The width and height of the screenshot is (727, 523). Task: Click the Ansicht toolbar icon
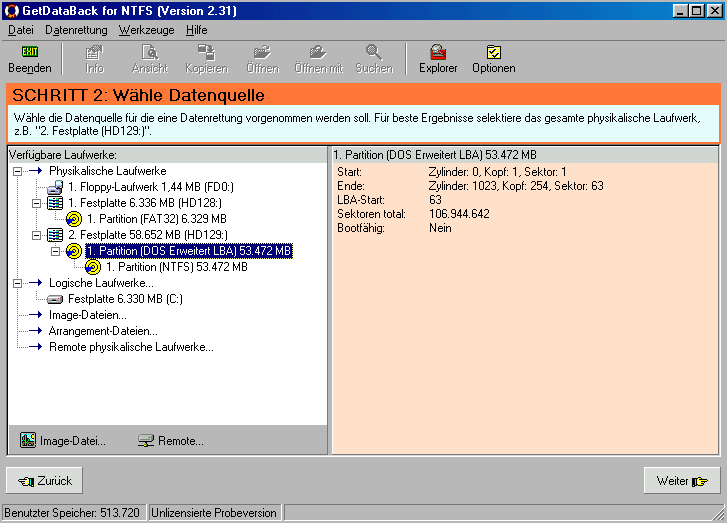[150, 52]
